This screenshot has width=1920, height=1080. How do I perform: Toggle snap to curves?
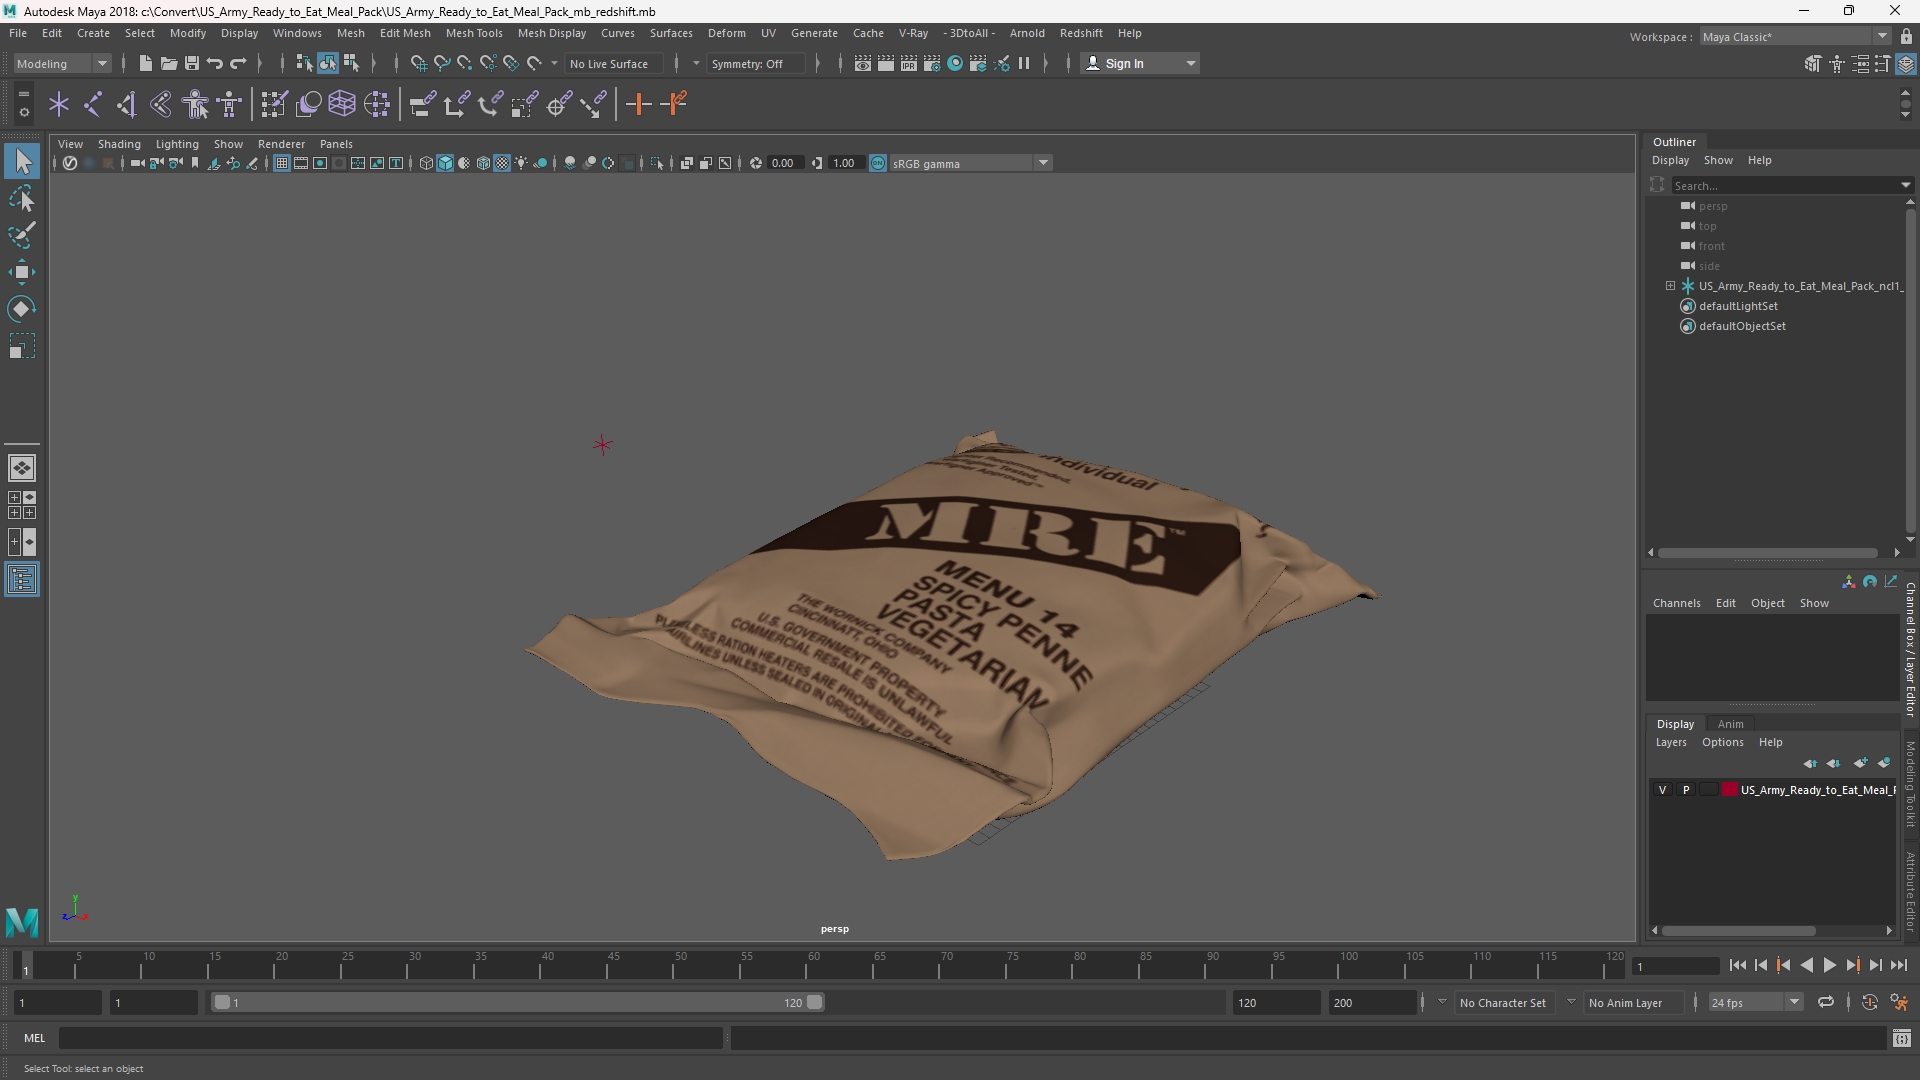tap(441, 64)
